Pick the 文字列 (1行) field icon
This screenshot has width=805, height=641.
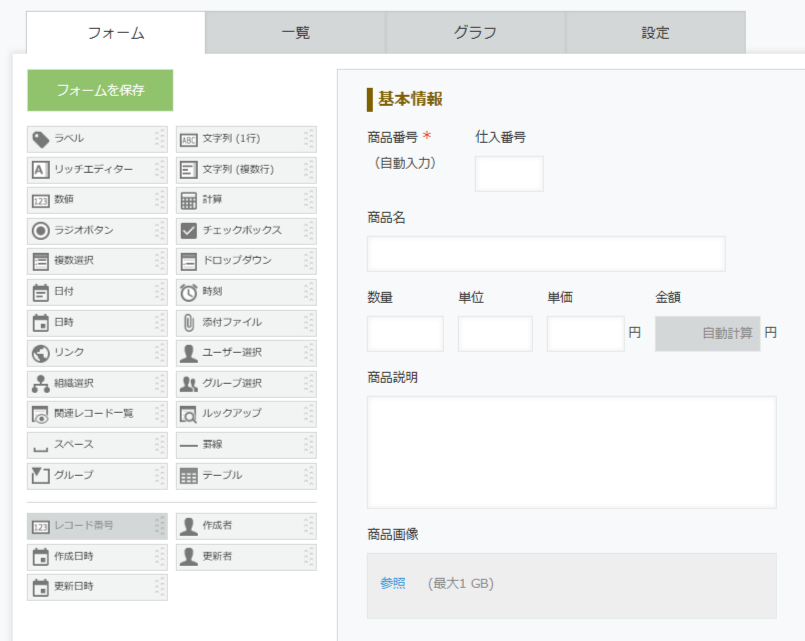188,140
